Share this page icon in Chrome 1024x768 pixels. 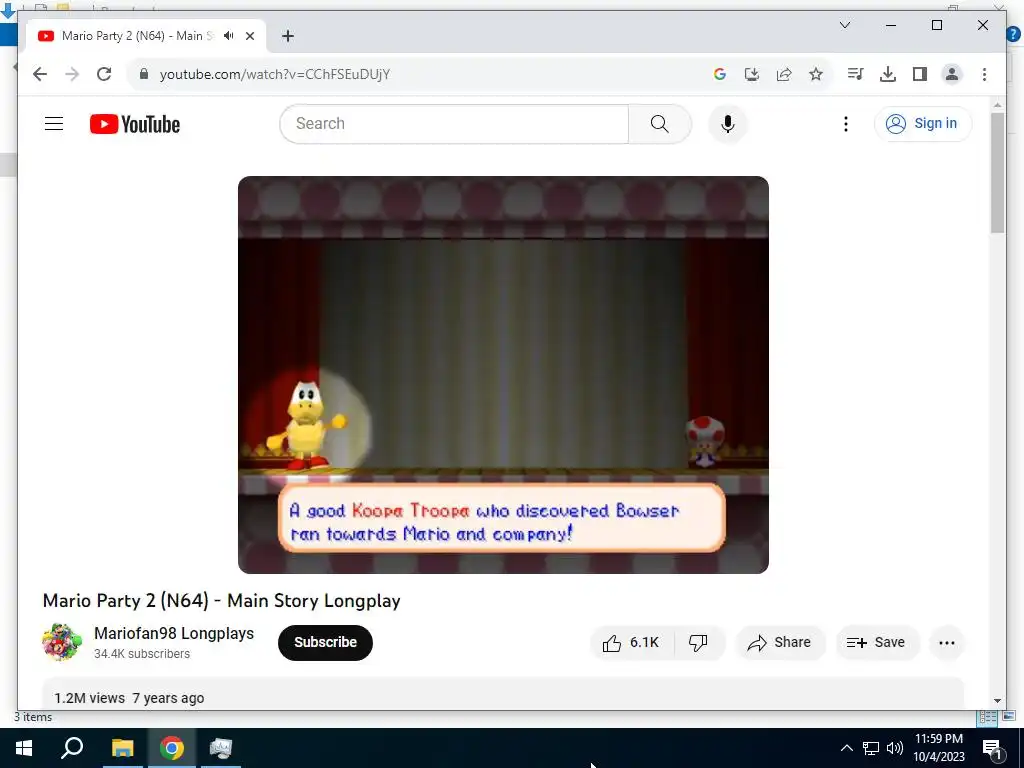(784, 74)
